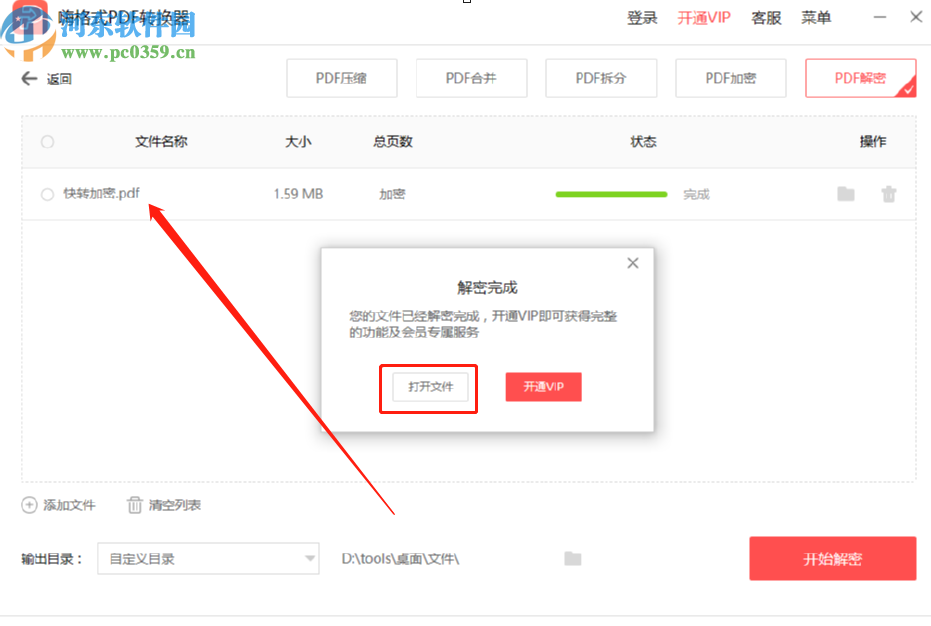Click the 开通VIP button in dialog
The width and height of the screenshot is (931, 626).
coord(543,387)
